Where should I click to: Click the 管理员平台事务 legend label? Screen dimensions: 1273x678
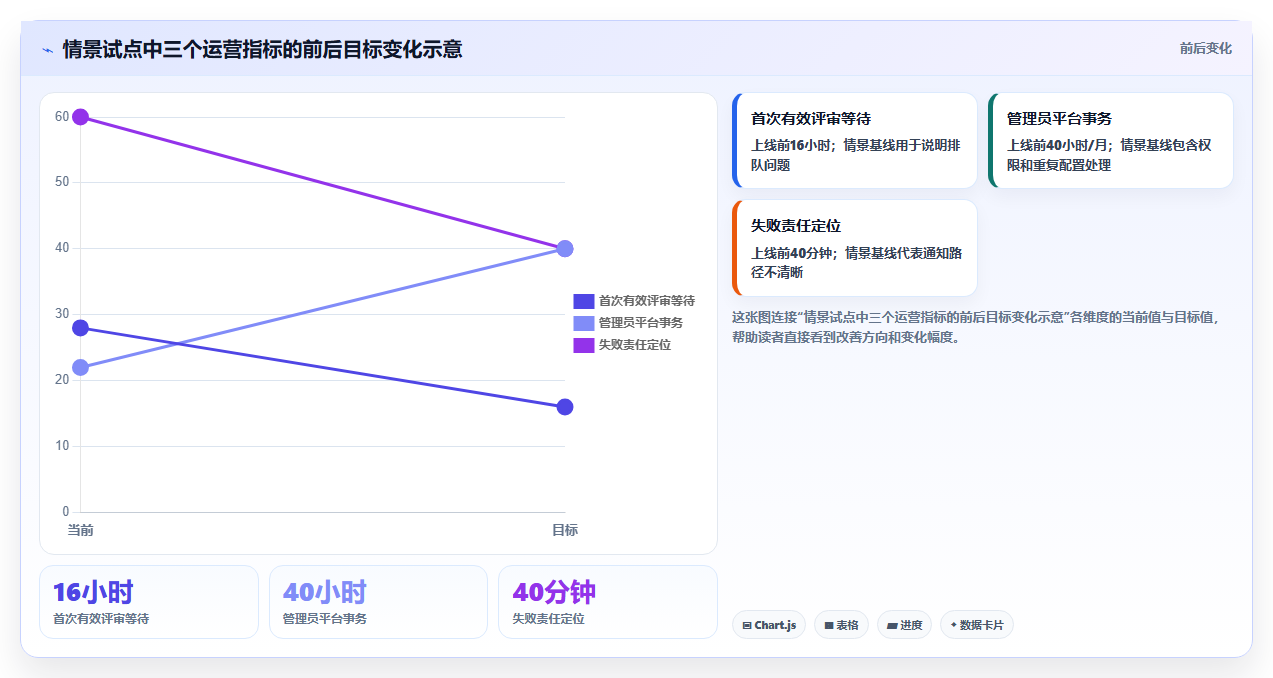(640, 323)
